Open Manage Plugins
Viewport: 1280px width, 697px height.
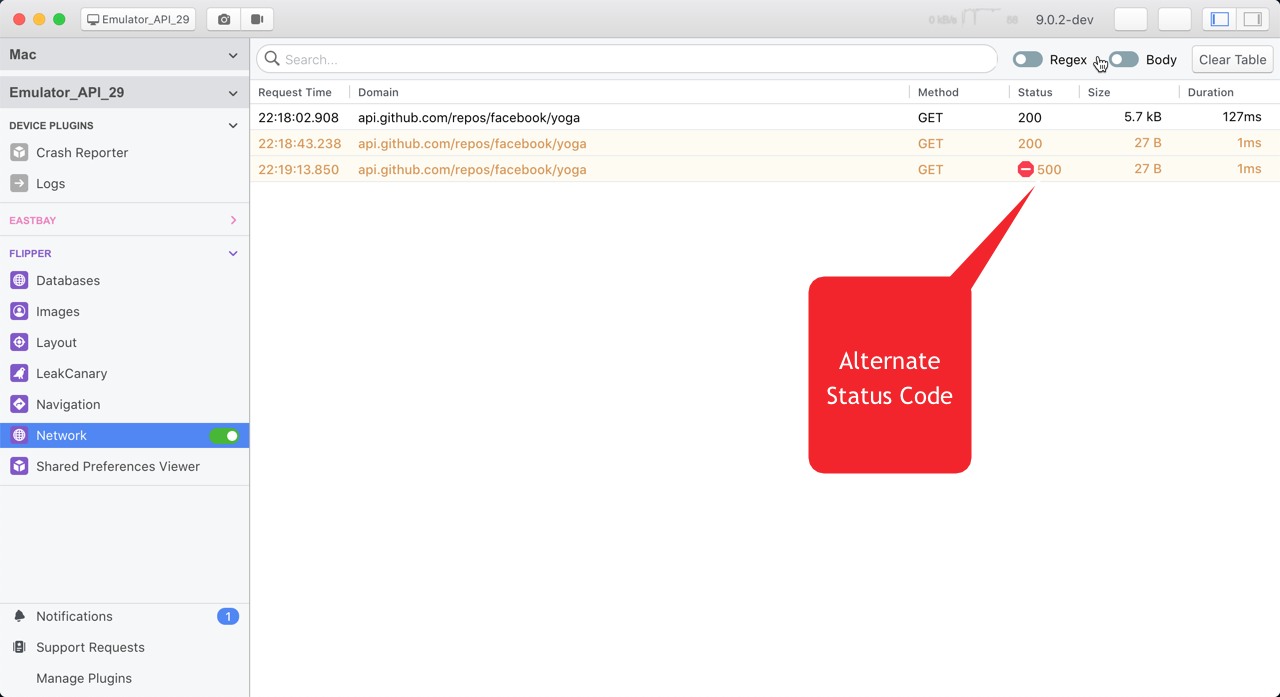[124, 679]
